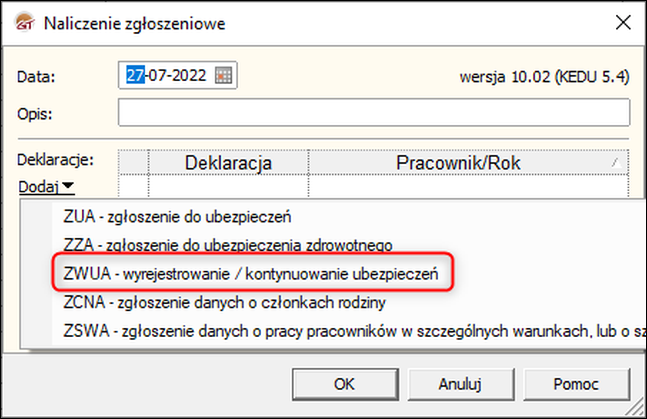Open help with the Pomoc button
The image size is (647, 419).
point(576,384)
